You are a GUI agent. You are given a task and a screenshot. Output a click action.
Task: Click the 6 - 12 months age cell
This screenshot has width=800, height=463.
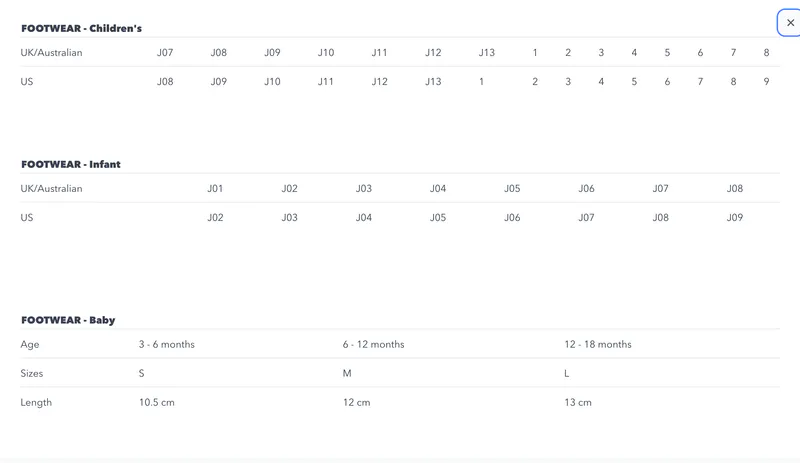point(373,344)
